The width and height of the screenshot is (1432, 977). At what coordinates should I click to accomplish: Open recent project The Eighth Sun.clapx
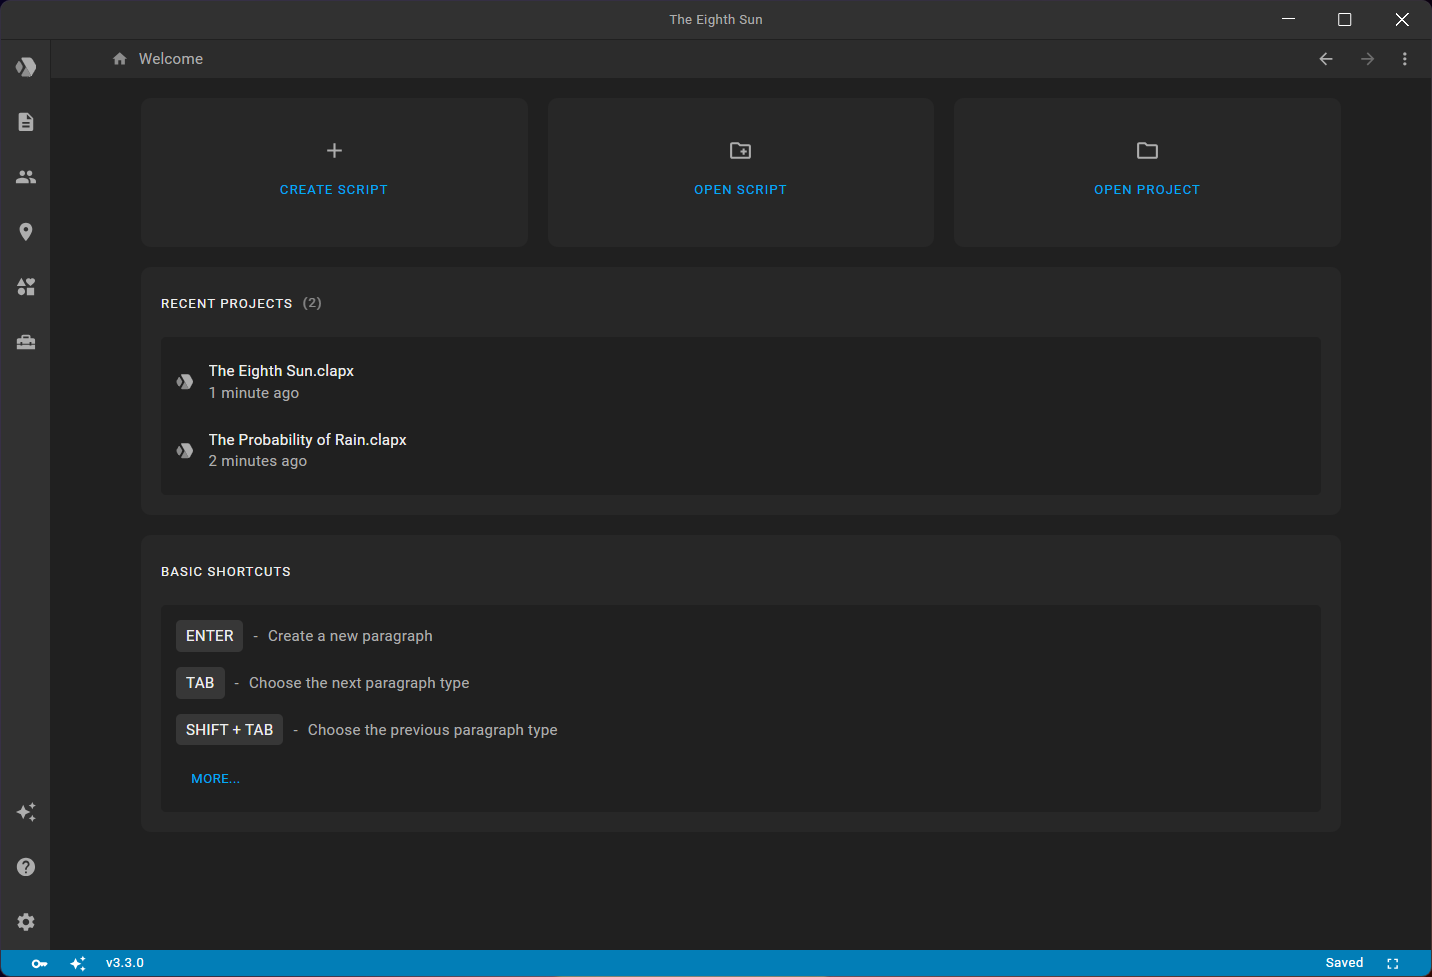point(741,381)
